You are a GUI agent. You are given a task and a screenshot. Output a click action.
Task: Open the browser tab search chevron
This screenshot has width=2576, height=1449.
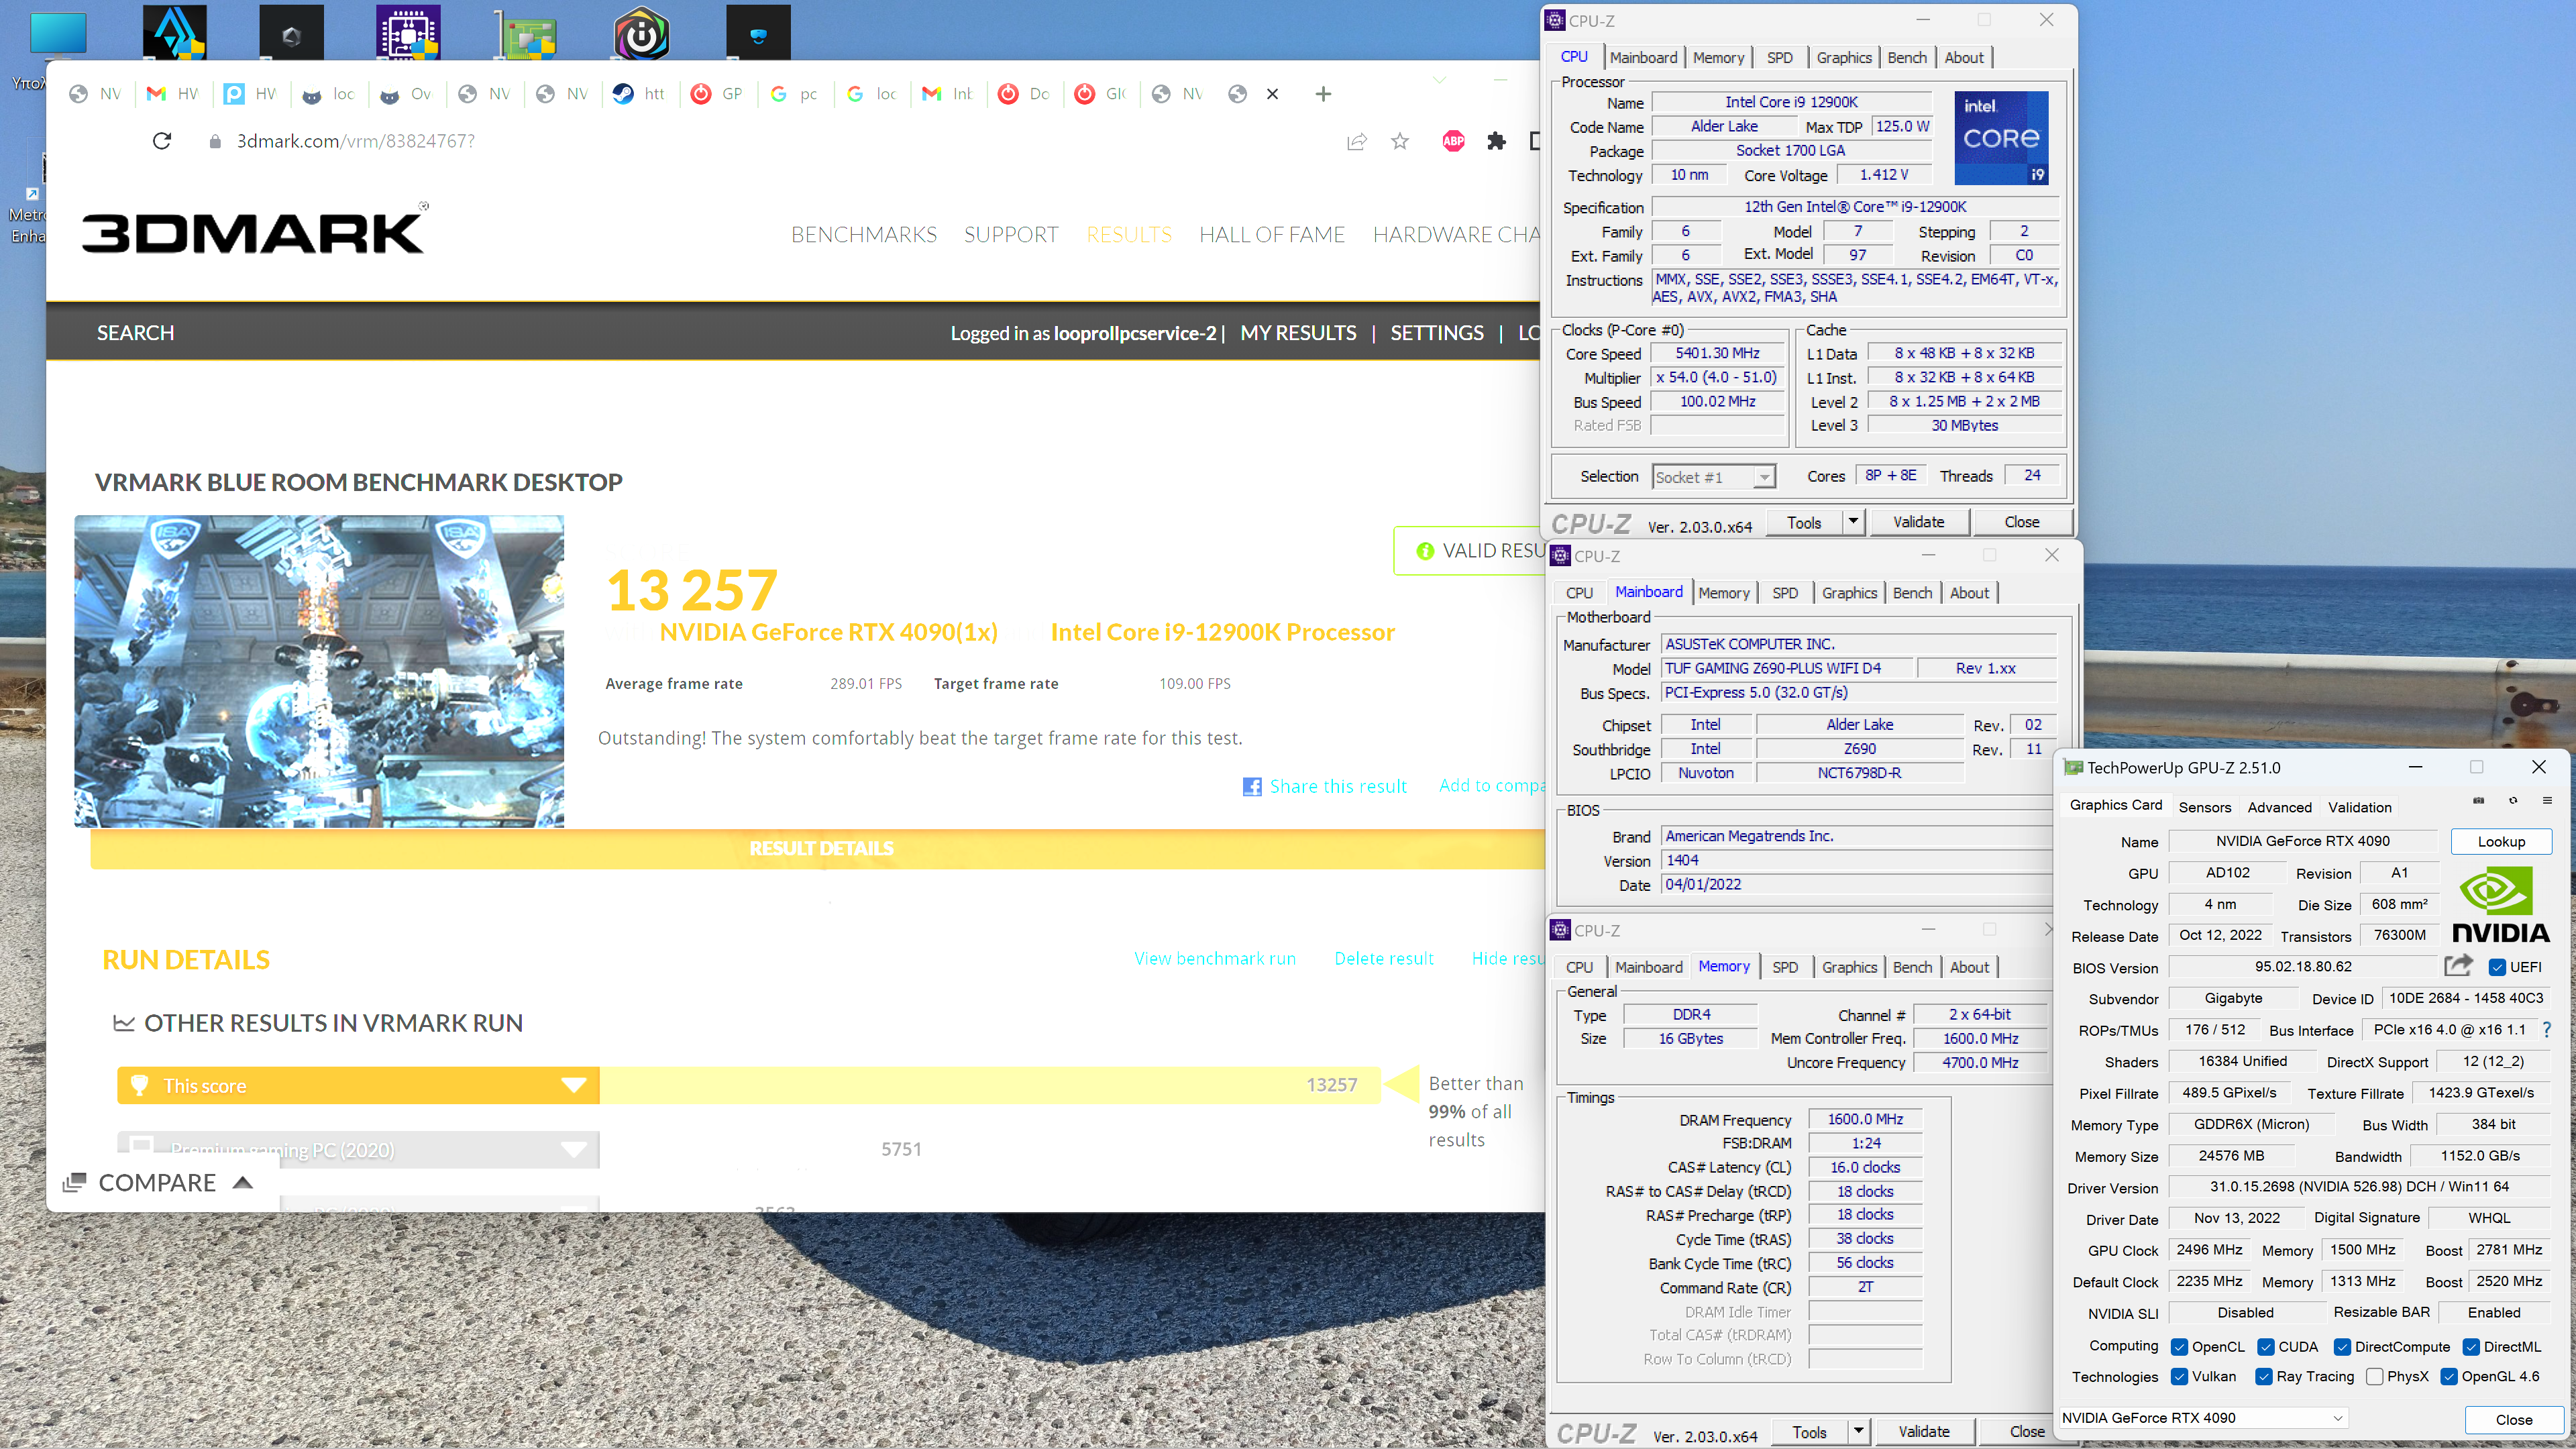pyautogui.click(x=1439, y=80)
